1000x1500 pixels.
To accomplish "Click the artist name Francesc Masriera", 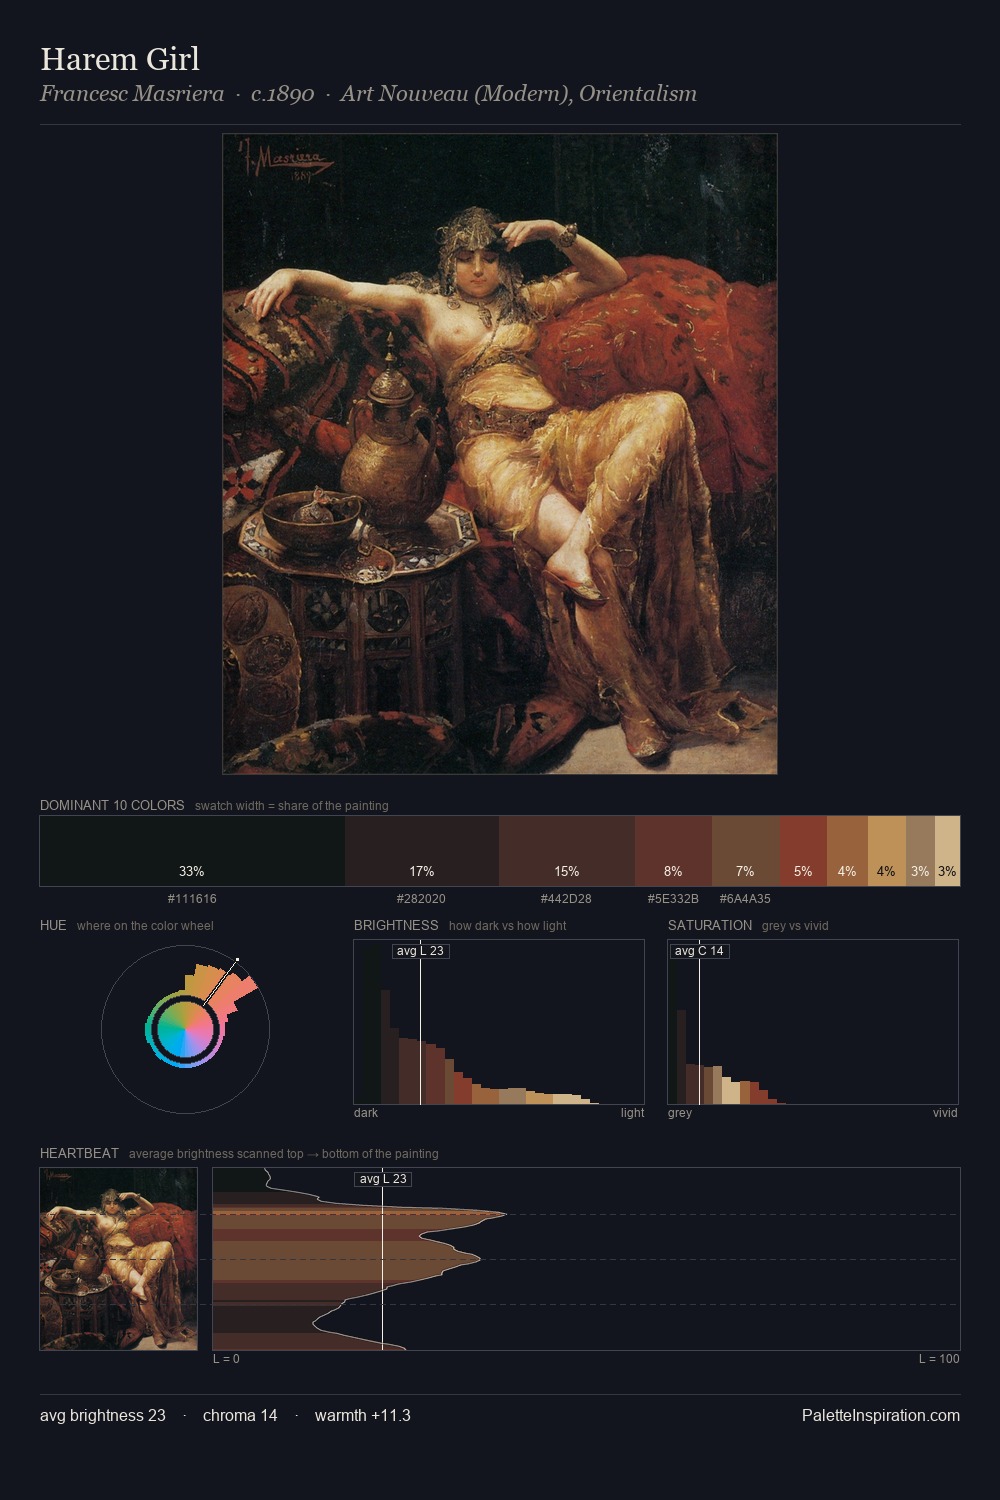I will 132,94.
